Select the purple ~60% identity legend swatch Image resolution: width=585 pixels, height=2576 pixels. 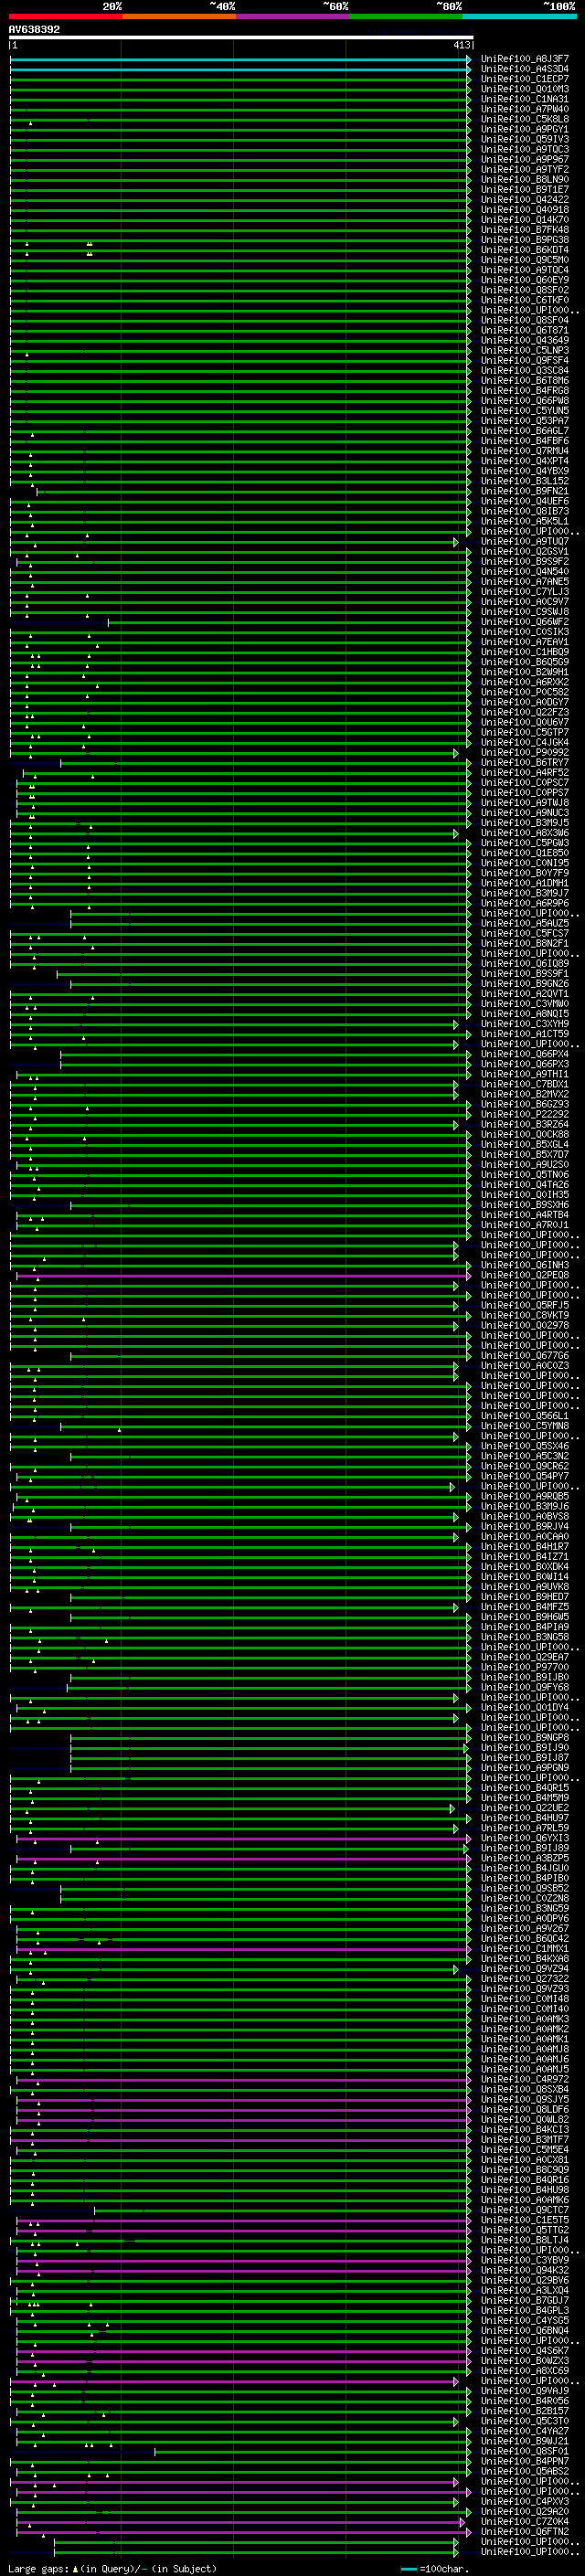click(x=292, y=16)
